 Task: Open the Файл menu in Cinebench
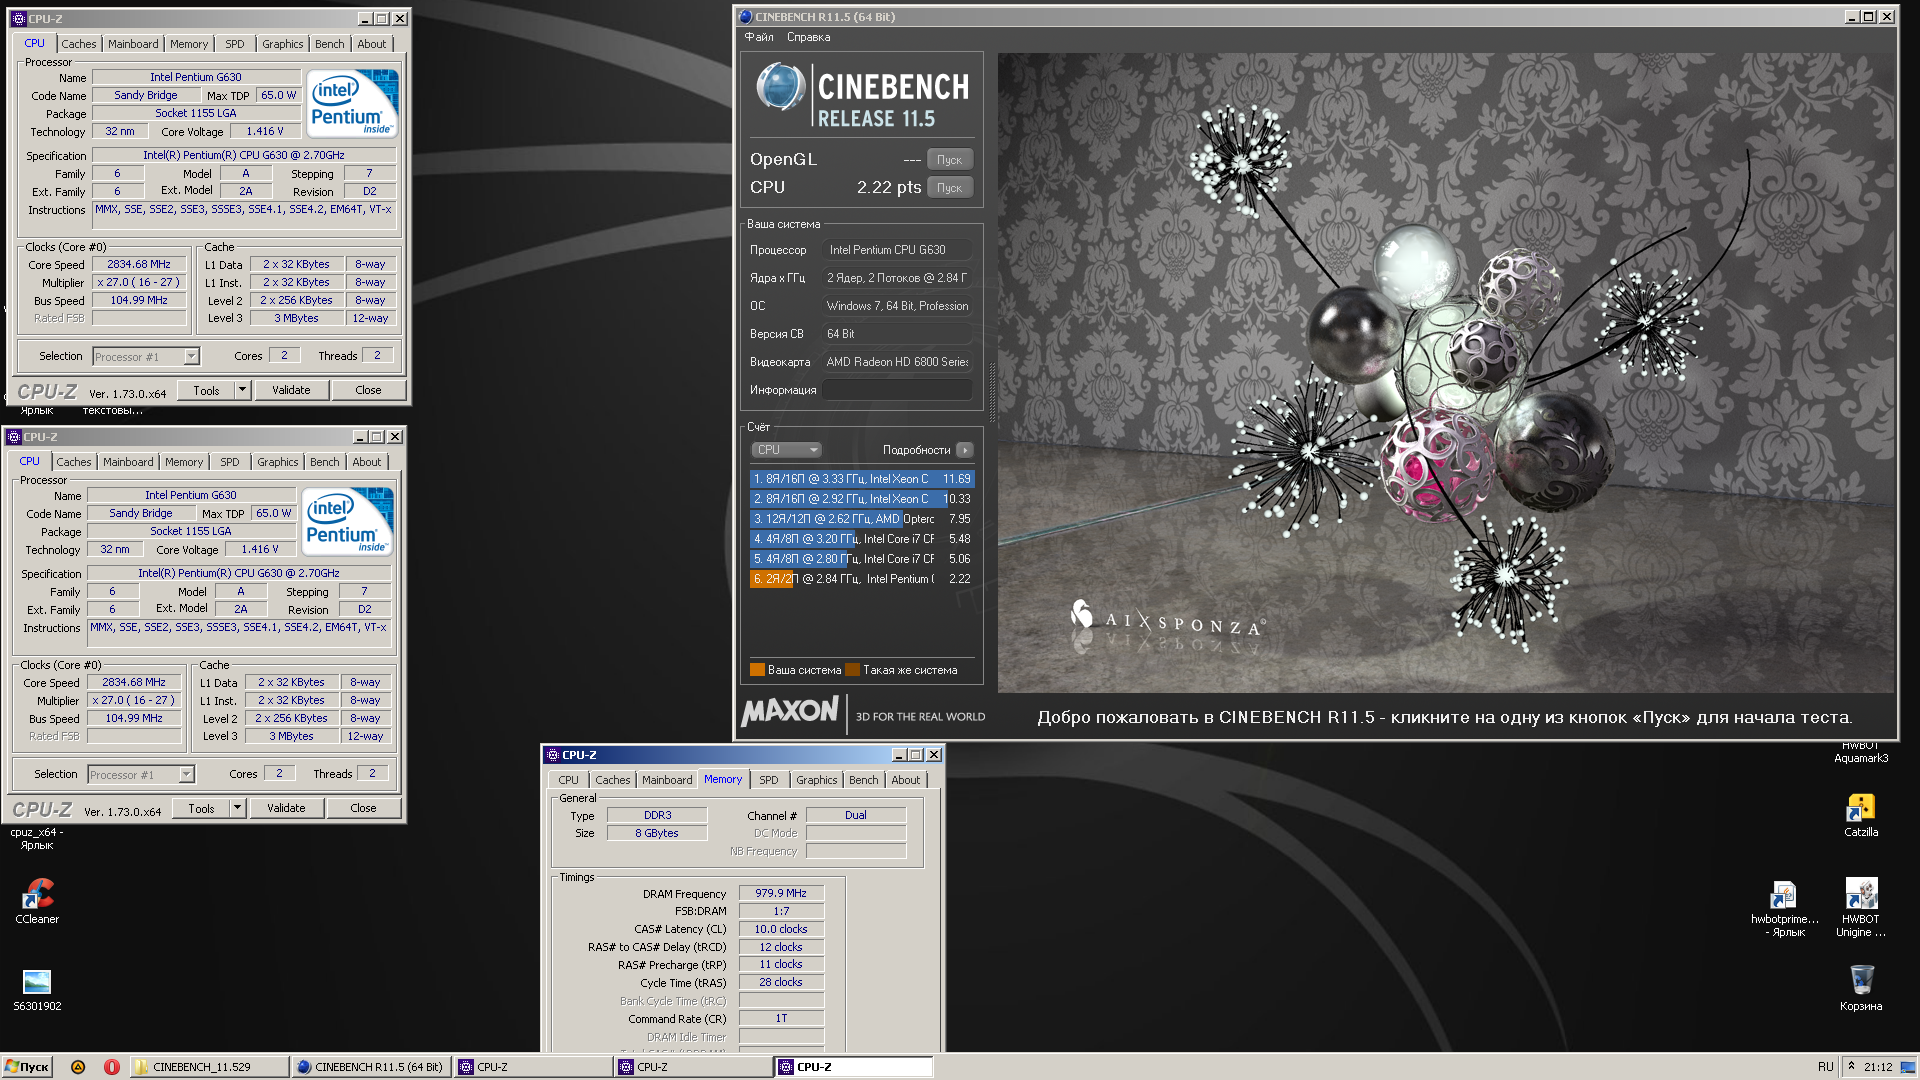[759, 37]
